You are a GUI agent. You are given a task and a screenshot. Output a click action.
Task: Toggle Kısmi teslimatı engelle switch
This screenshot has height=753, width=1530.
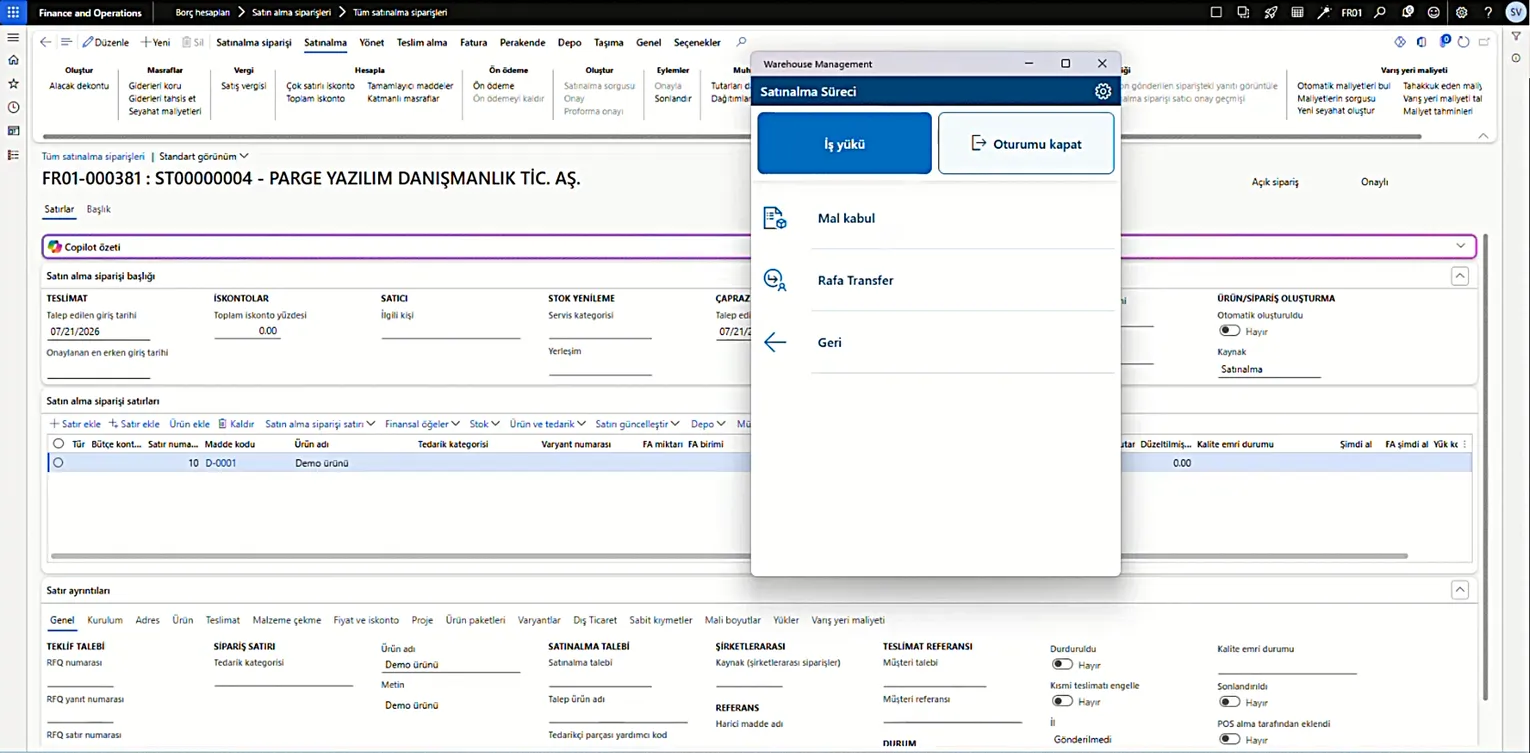point(1062,701)
